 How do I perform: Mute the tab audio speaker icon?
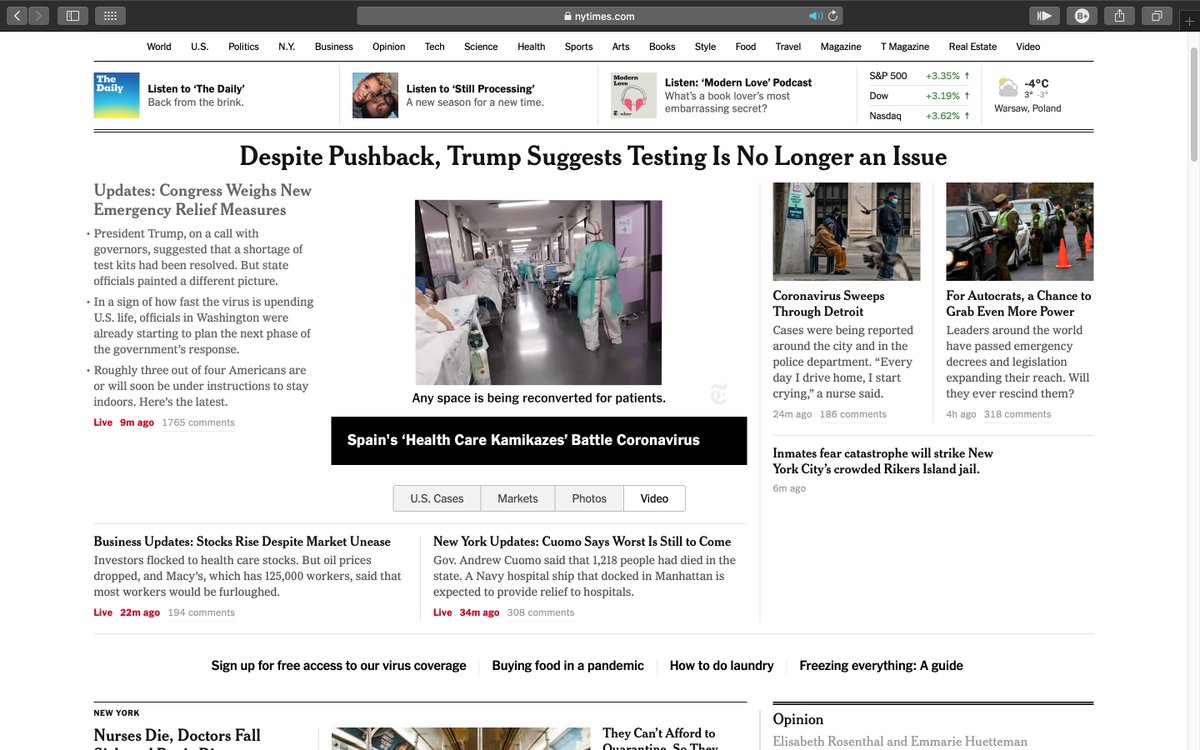(815, 16)
